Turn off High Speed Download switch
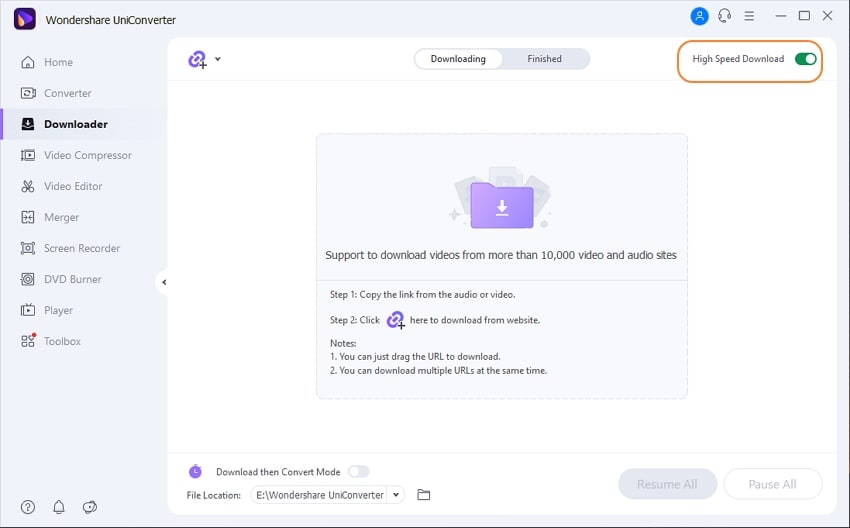 pos(806,59)
